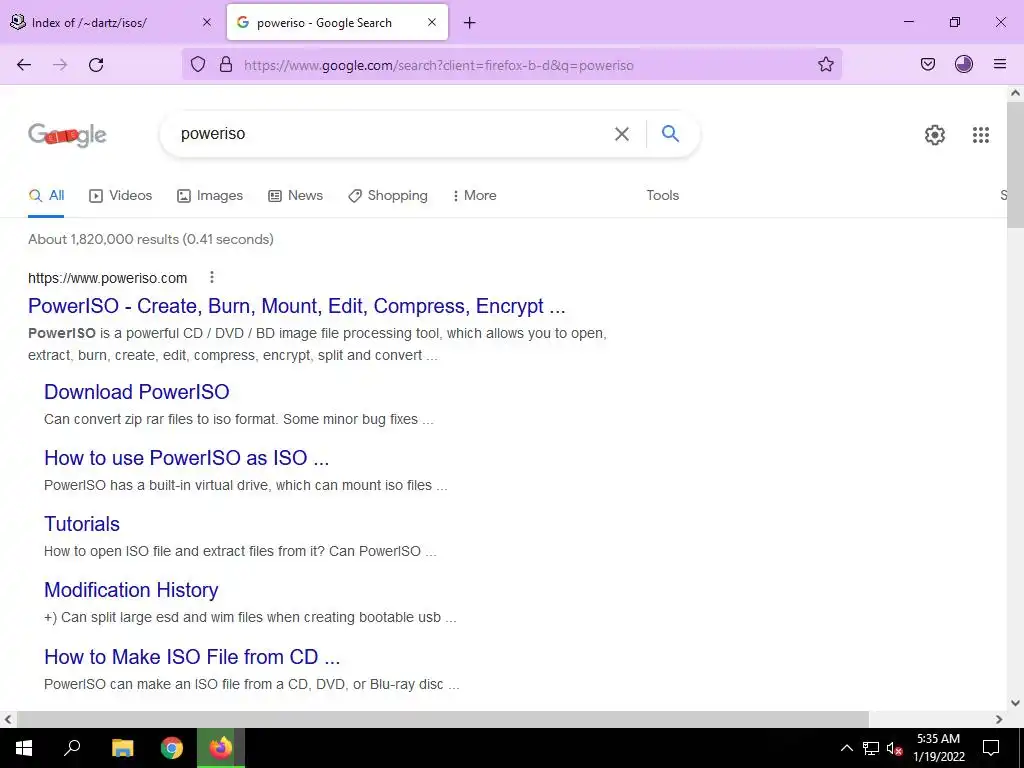This screenshot has height=768, width=1024.
Task: Click the About 1,820,000 results text
Action: click(x=151, y=239)
